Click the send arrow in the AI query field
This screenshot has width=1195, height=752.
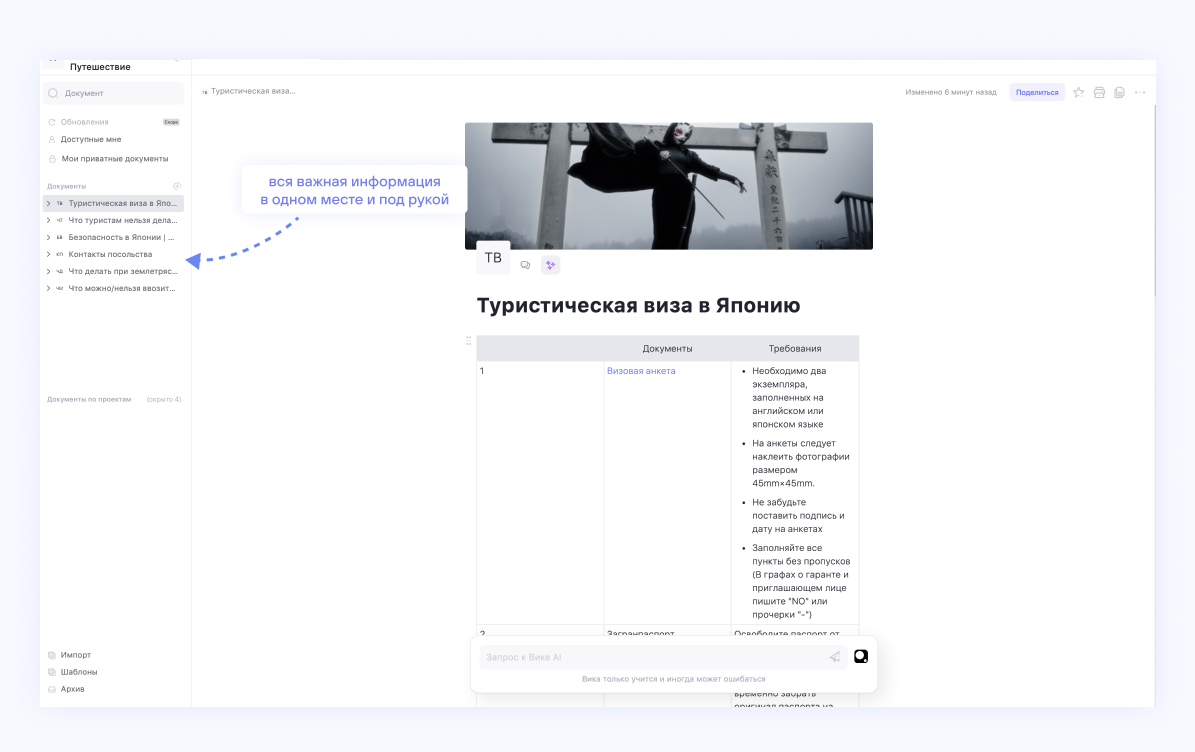(x=835, y=657)
